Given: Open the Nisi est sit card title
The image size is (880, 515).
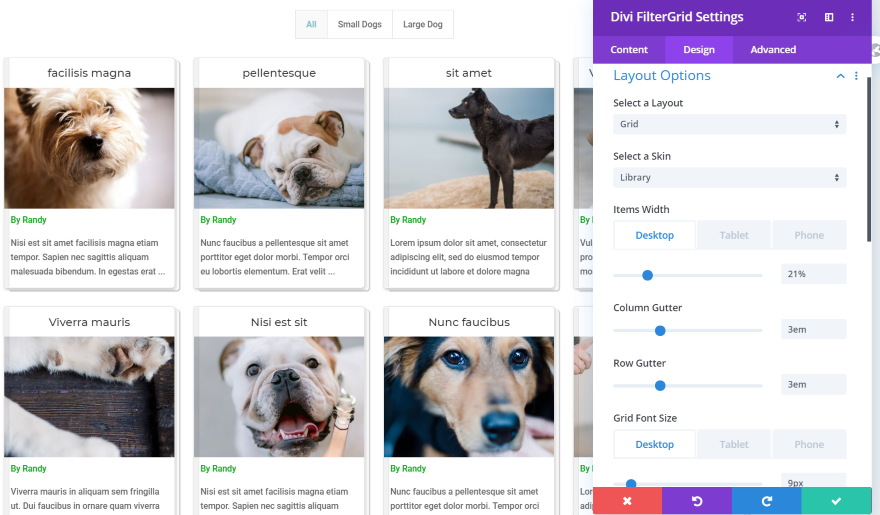Looking at the screenshot, I should pyautogui.click(x=279, y=322).
